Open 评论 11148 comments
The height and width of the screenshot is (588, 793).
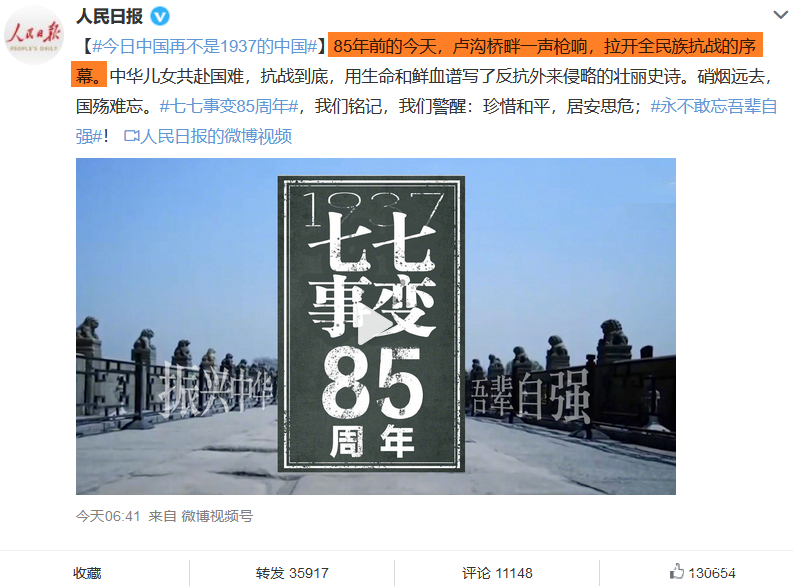tap(497, 573)
